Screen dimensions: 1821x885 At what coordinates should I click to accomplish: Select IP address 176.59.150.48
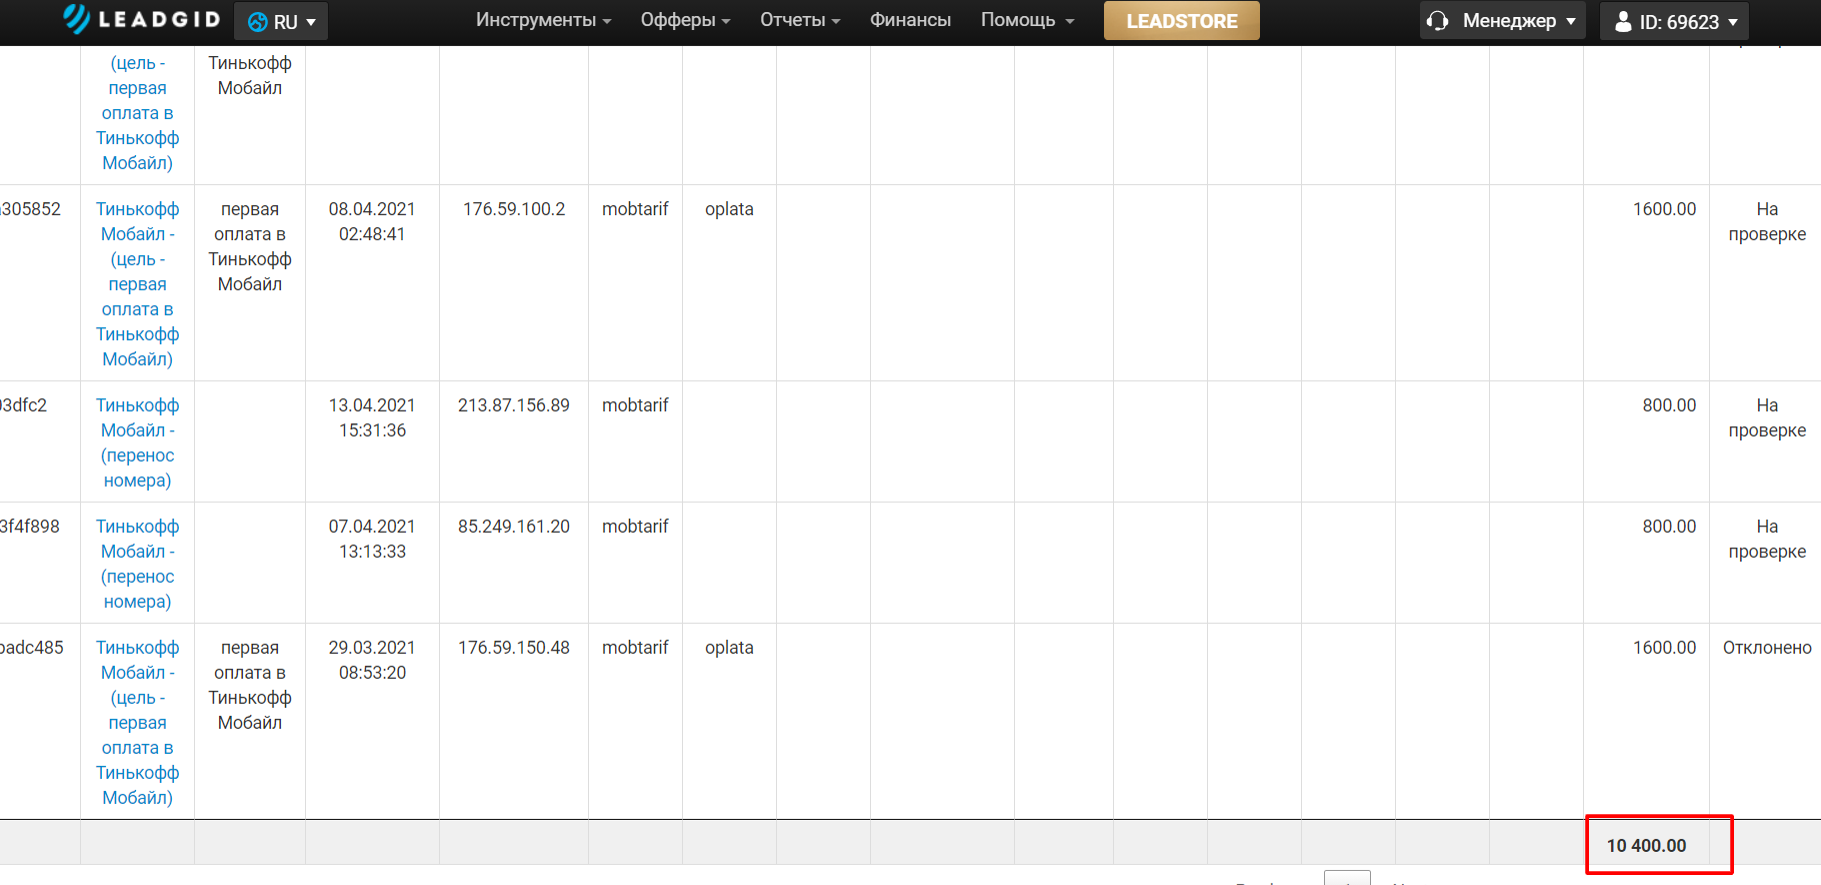(x=514, y=647)
